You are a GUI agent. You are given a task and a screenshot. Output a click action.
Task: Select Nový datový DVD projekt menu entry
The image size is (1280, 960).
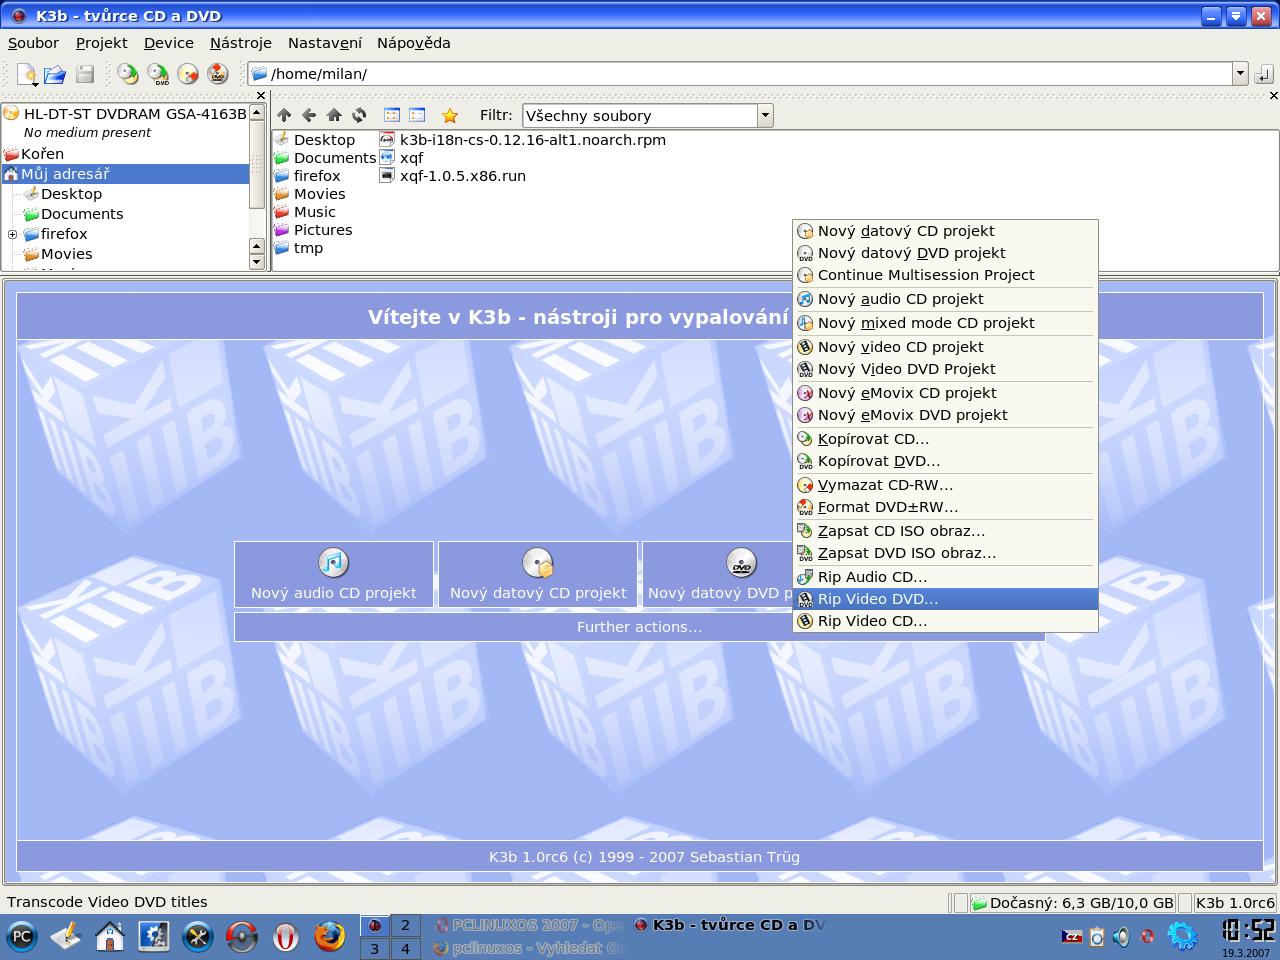945,253
